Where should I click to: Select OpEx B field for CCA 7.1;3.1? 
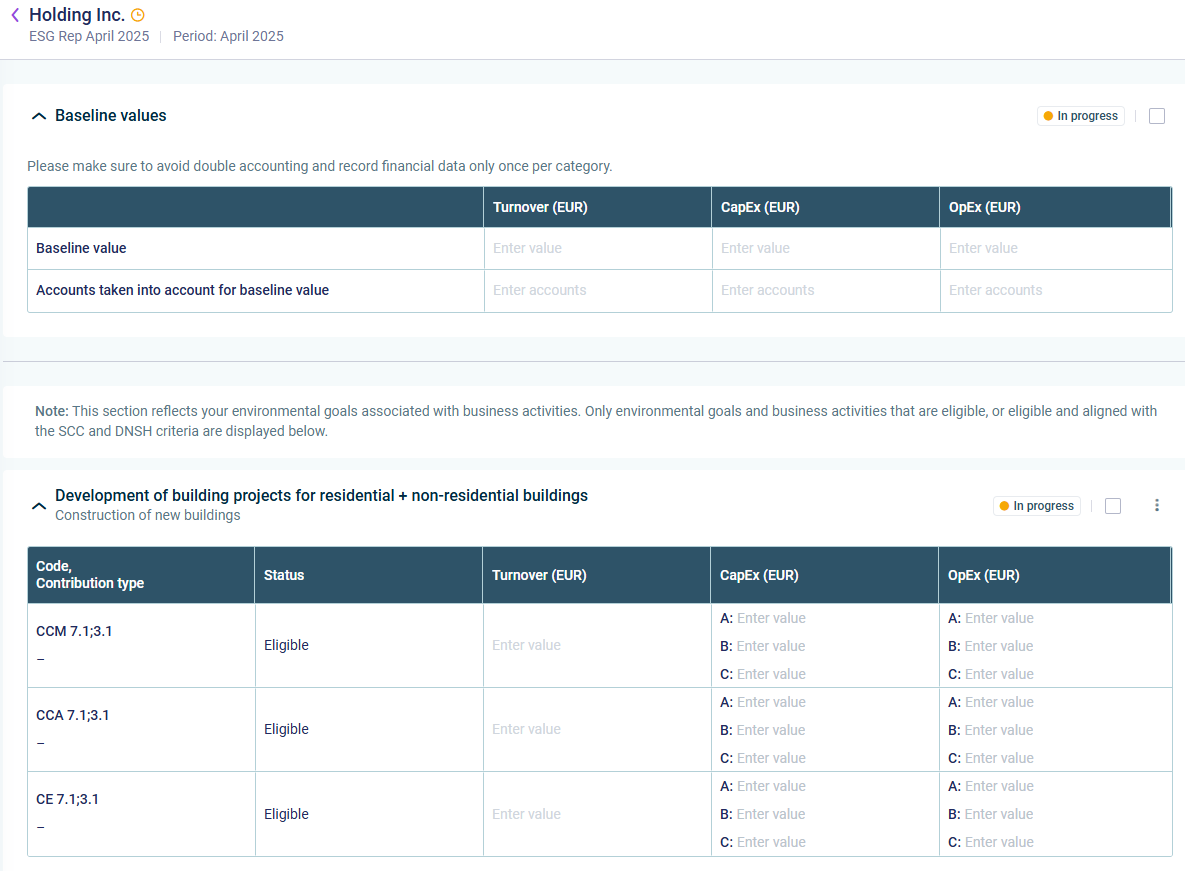pos(999,730)
